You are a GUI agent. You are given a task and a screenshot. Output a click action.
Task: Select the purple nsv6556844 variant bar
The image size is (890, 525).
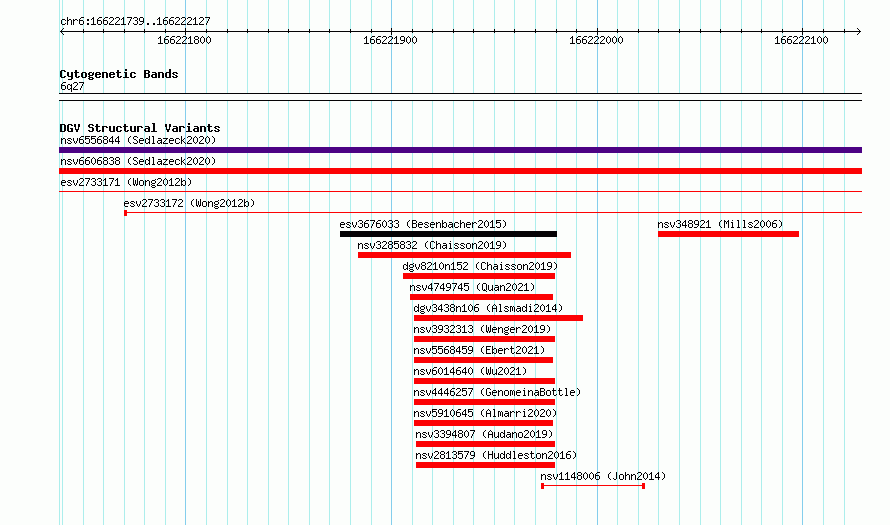pyautogui.click(x=460, y=150)
